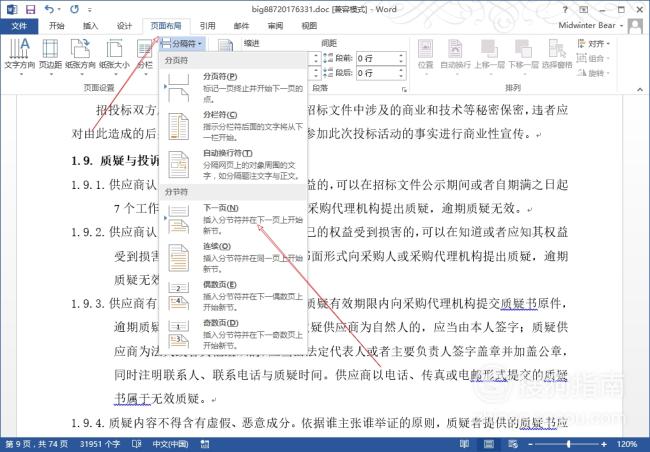Screen dimensions: 650x452
Task: Select the 页面布局 Page Layout tab
Action: tap(165, 26)
